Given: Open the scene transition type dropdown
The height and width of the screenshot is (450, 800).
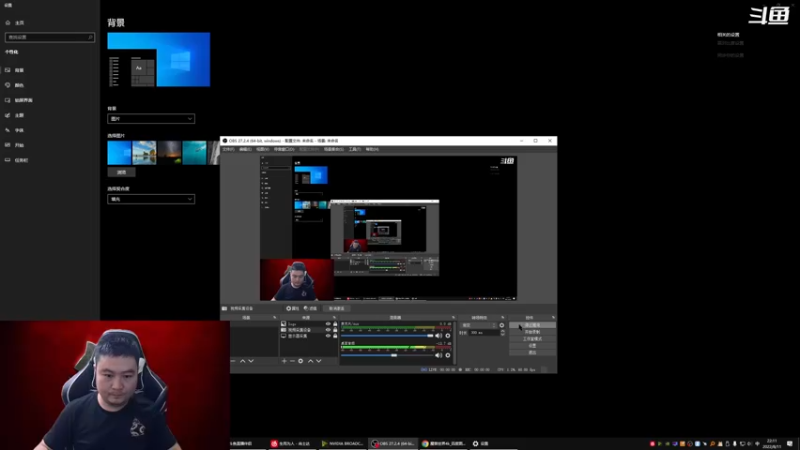Looking at the screenshot, I should click(x=479, y=325).
